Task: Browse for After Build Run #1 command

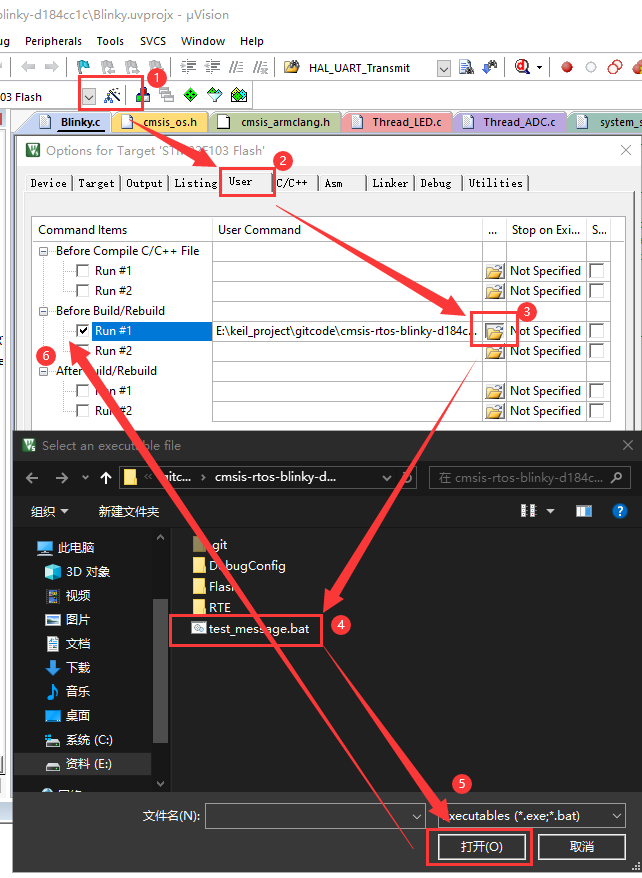Action: 494,391
